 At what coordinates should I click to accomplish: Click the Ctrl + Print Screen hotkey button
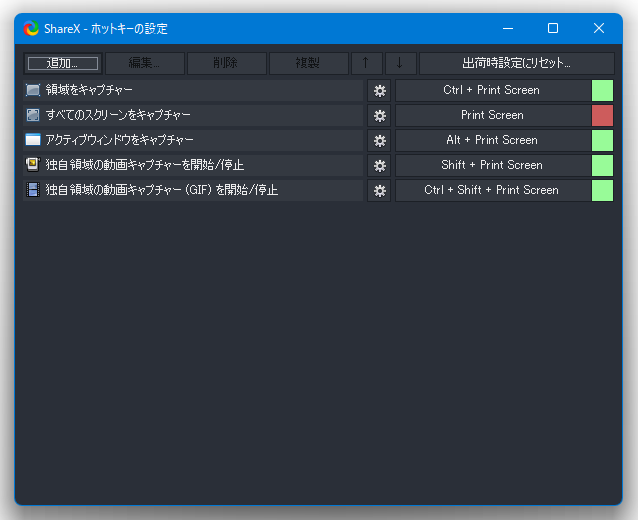(493, 90)
